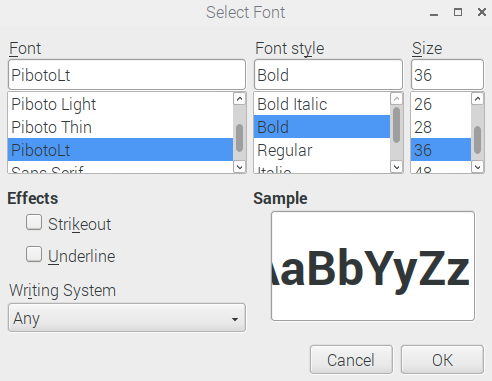The height and width of the screenshot is (381, 492).
Task: Click the Cancel button
Action: point(351,360)
